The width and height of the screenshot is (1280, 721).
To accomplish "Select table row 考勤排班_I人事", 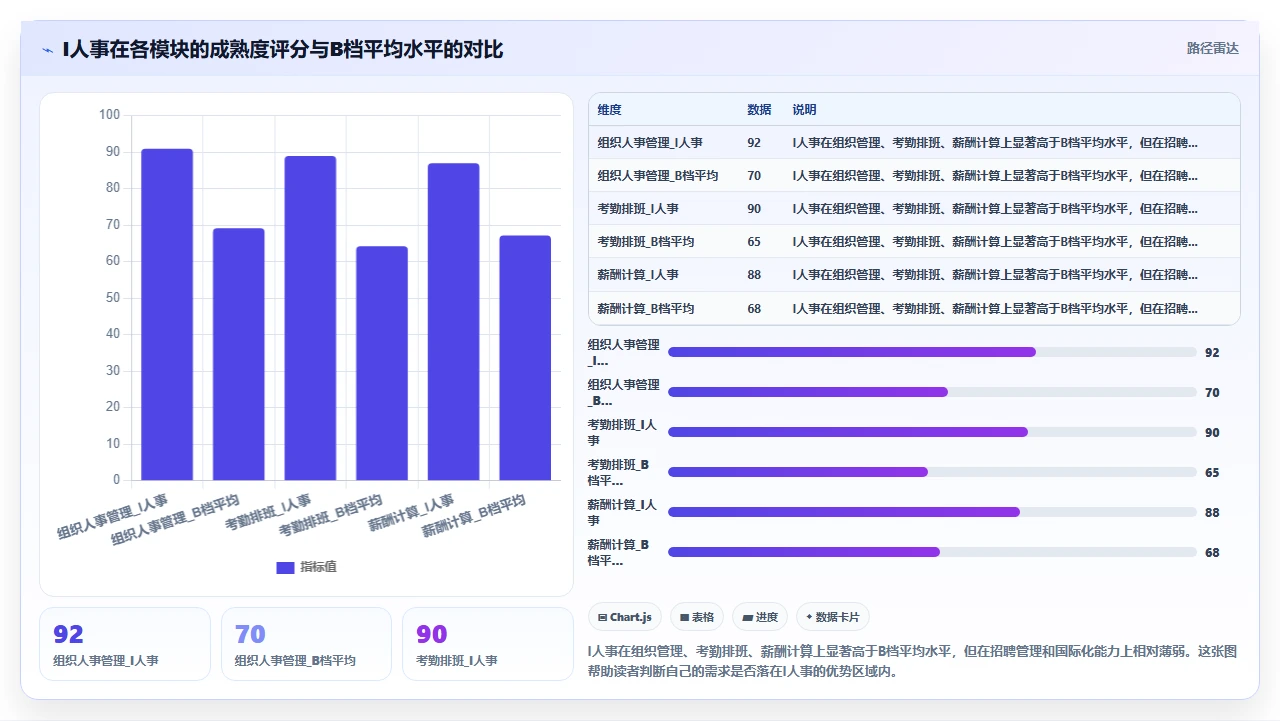I will click(914, 209).
